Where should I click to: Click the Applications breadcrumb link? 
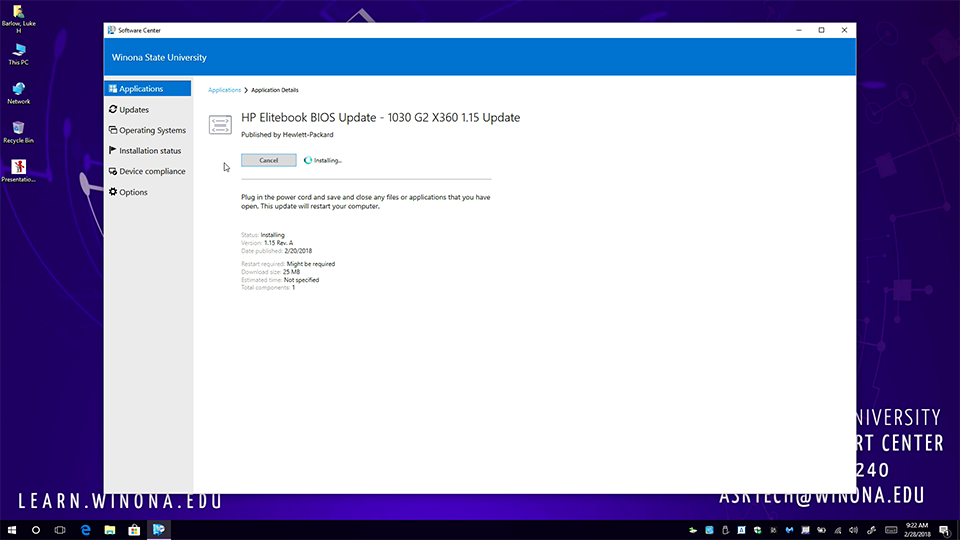[224, 90]
